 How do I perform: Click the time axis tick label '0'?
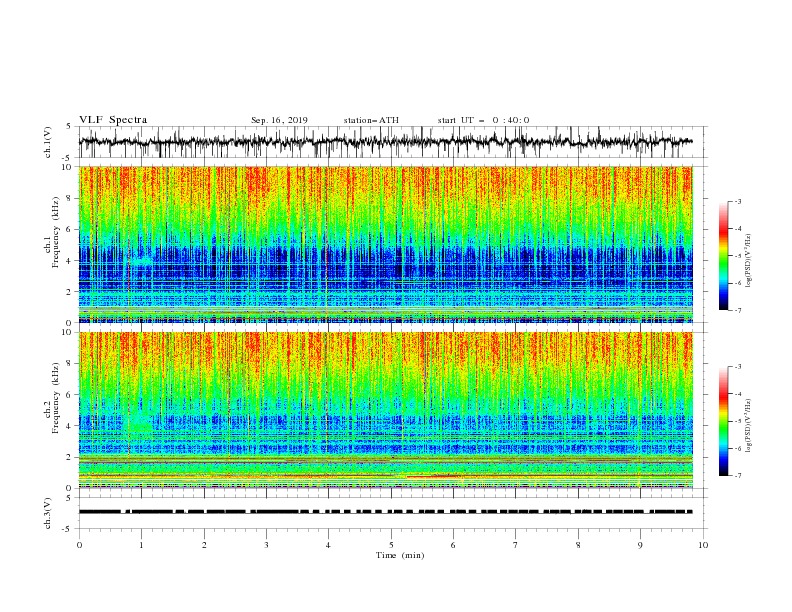[79, 545]
